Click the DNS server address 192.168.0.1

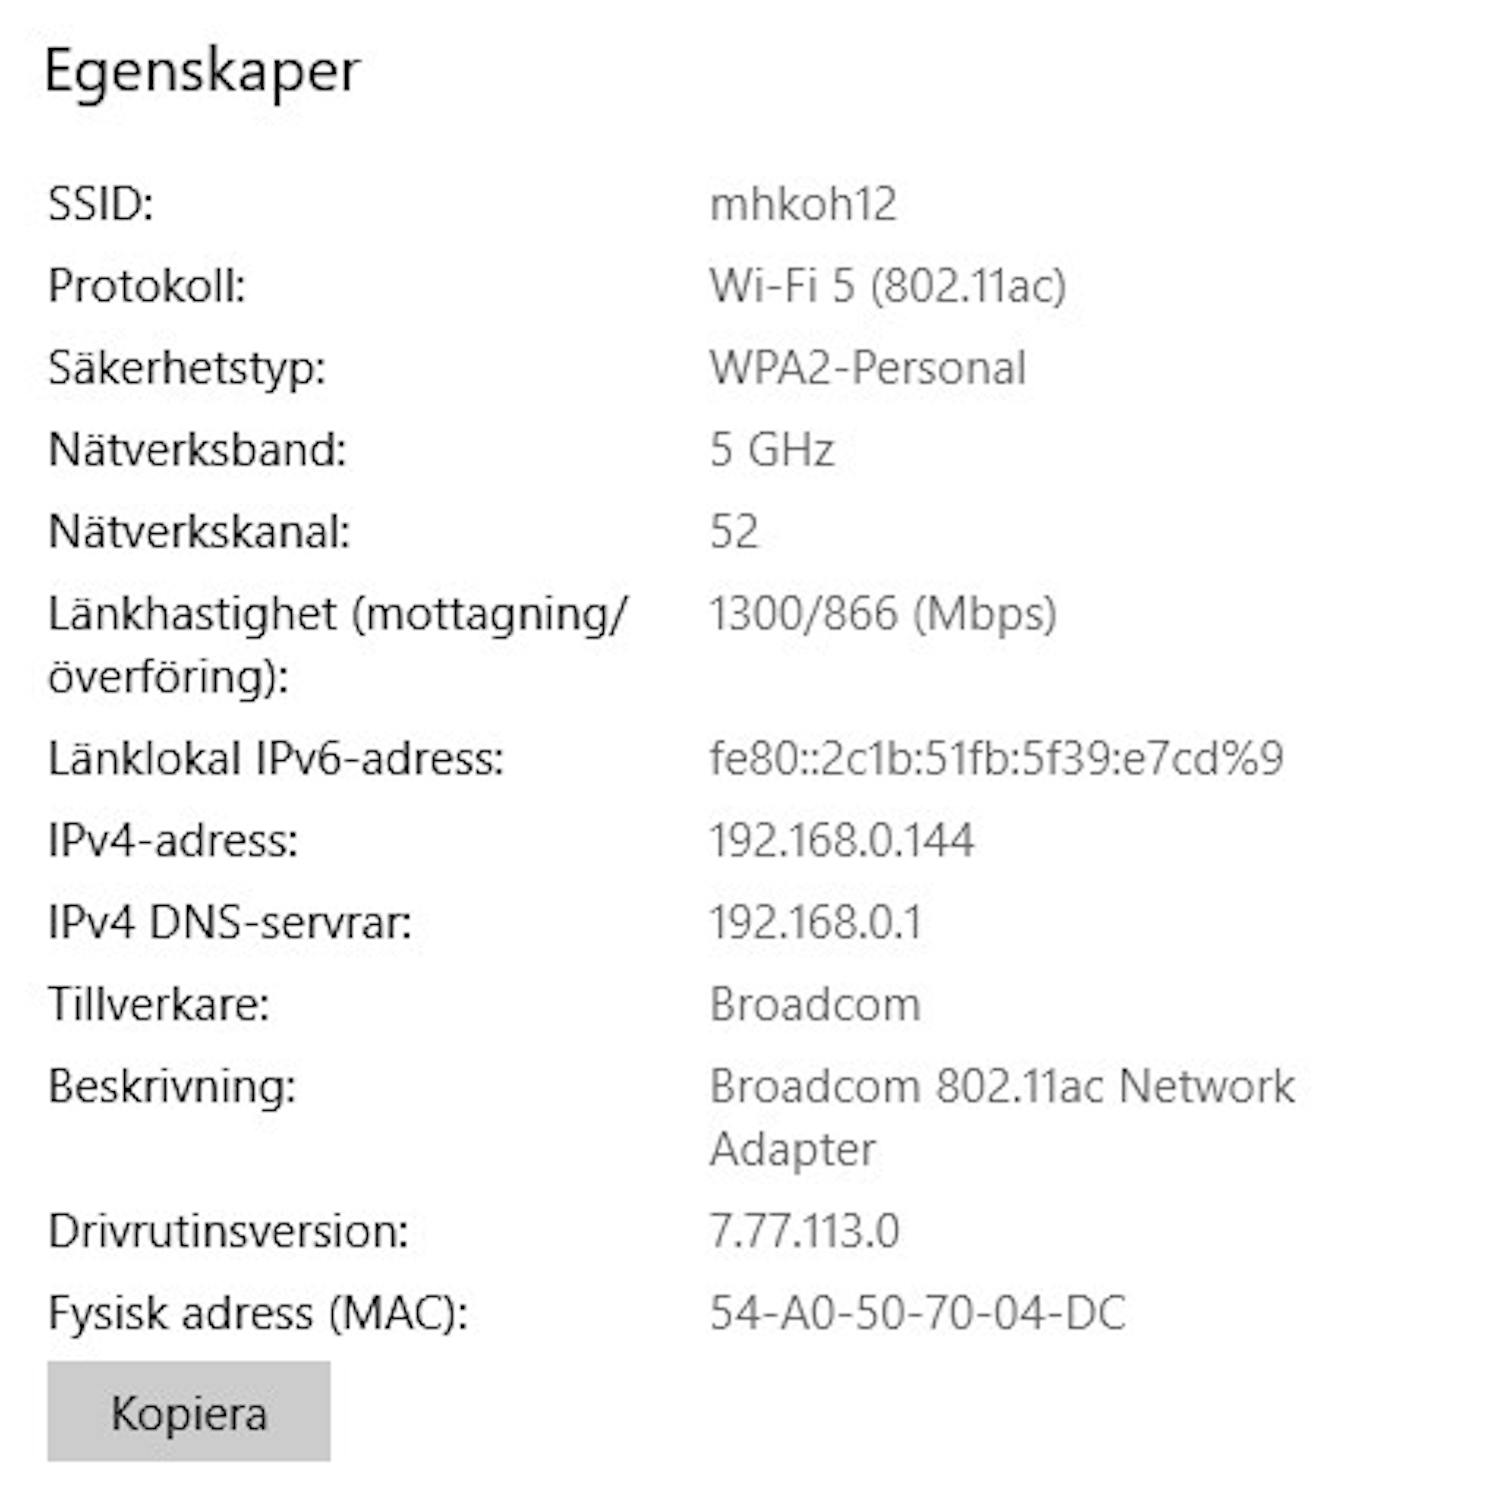(x=815, y=922)
